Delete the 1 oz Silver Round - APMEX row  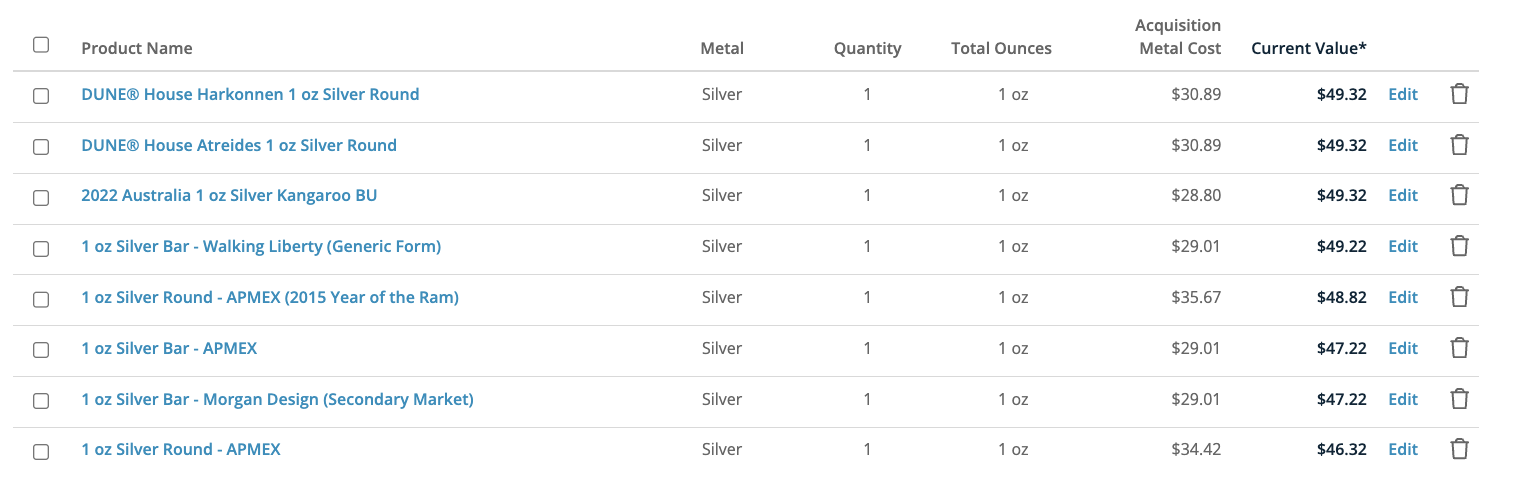point(1459,449)
